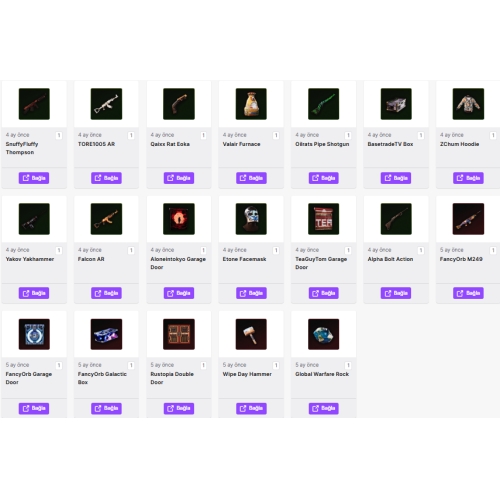Click the TORE1005 AR skin image
The width and height of the screenshot is (500, 500).
(x=106, y=104)
